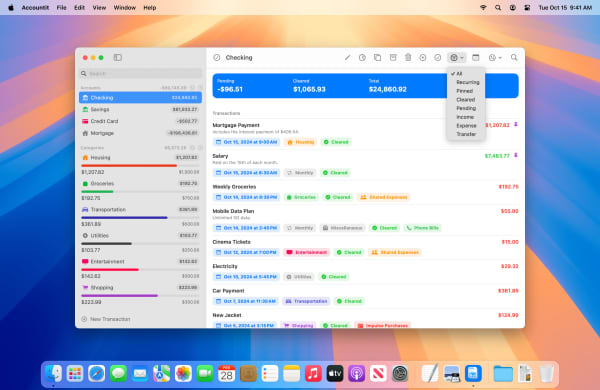Click the -$96.51 Pending value
The height and width of the screenshot is (390, 600).
click(230, 89)
